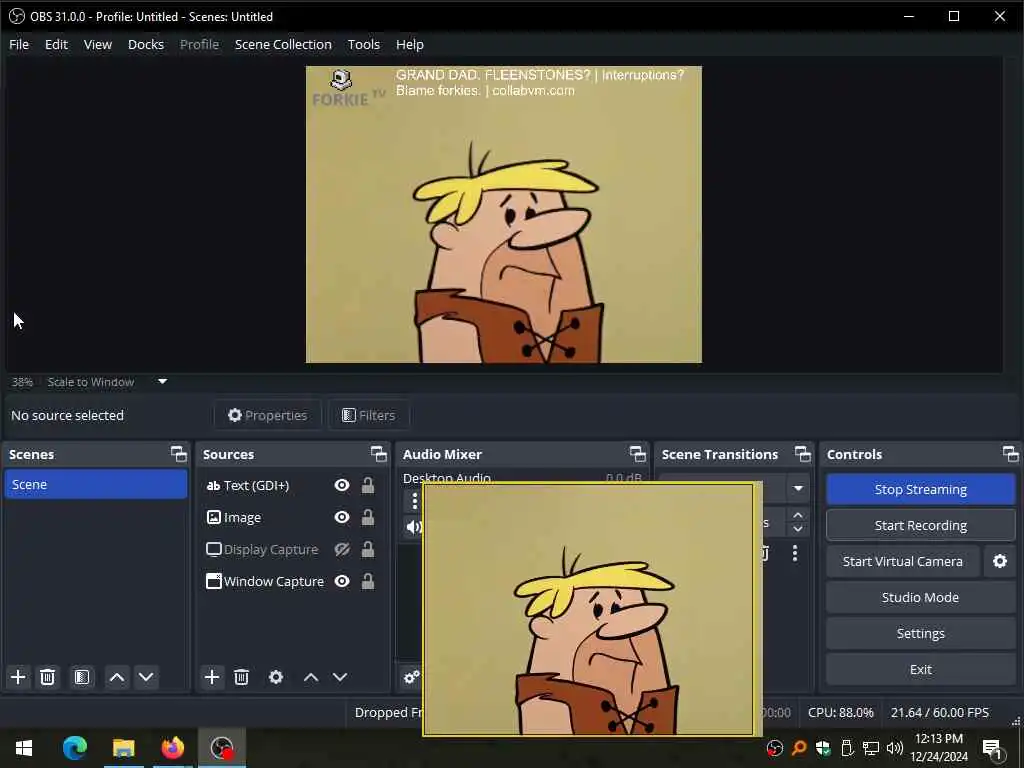Move scene up with arrow
1024x768 pixels.
tap(117, 677)
